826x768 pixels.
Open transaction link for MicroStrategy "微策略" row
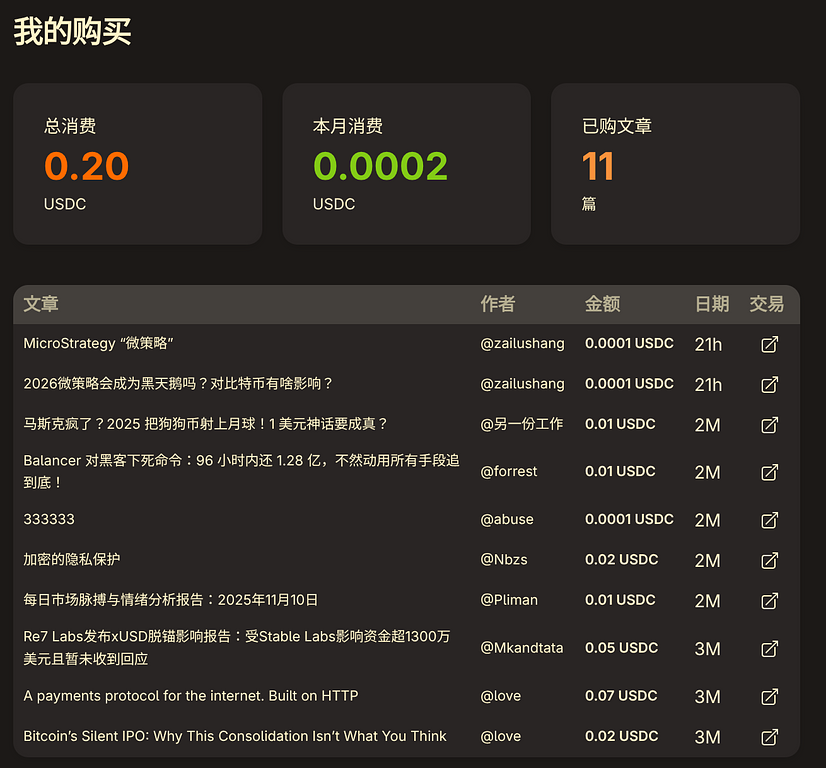click(769, 344)
